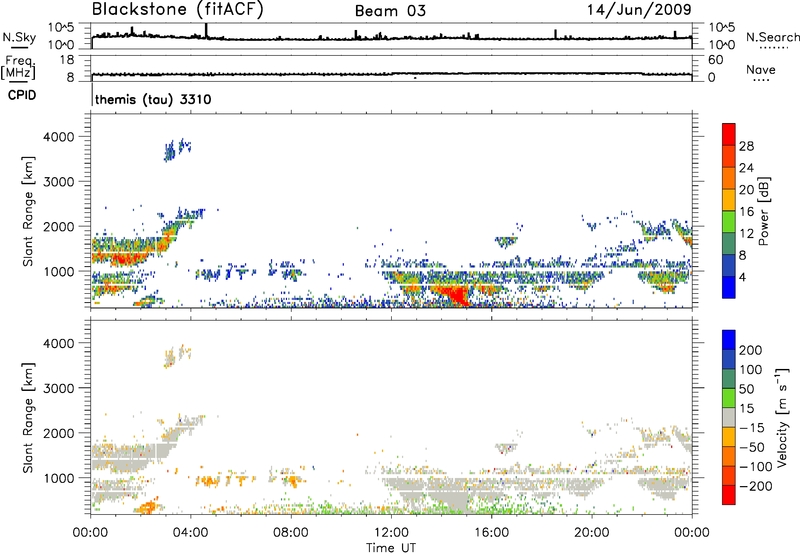The height and width of the screenshot is (554, 800).
Task: Pick the top blue segment of velocity colorbar
Action: 729,340
